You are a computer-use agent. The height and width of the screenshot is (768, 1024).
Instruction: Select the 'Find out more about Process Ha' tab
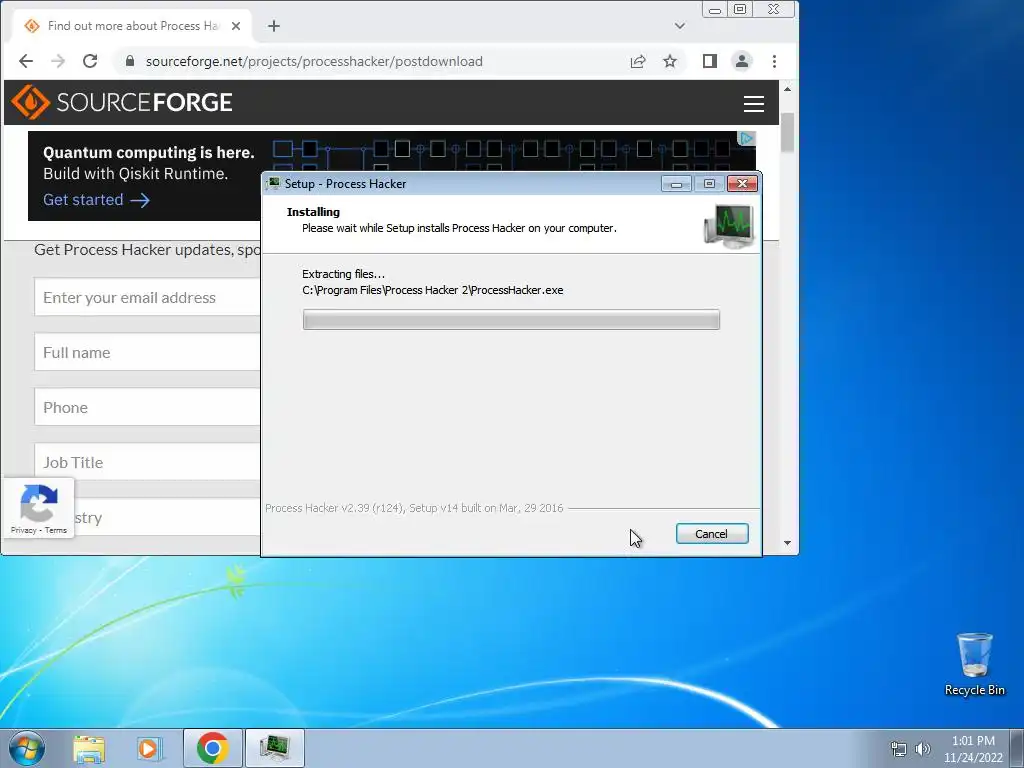tap(133, 26)
